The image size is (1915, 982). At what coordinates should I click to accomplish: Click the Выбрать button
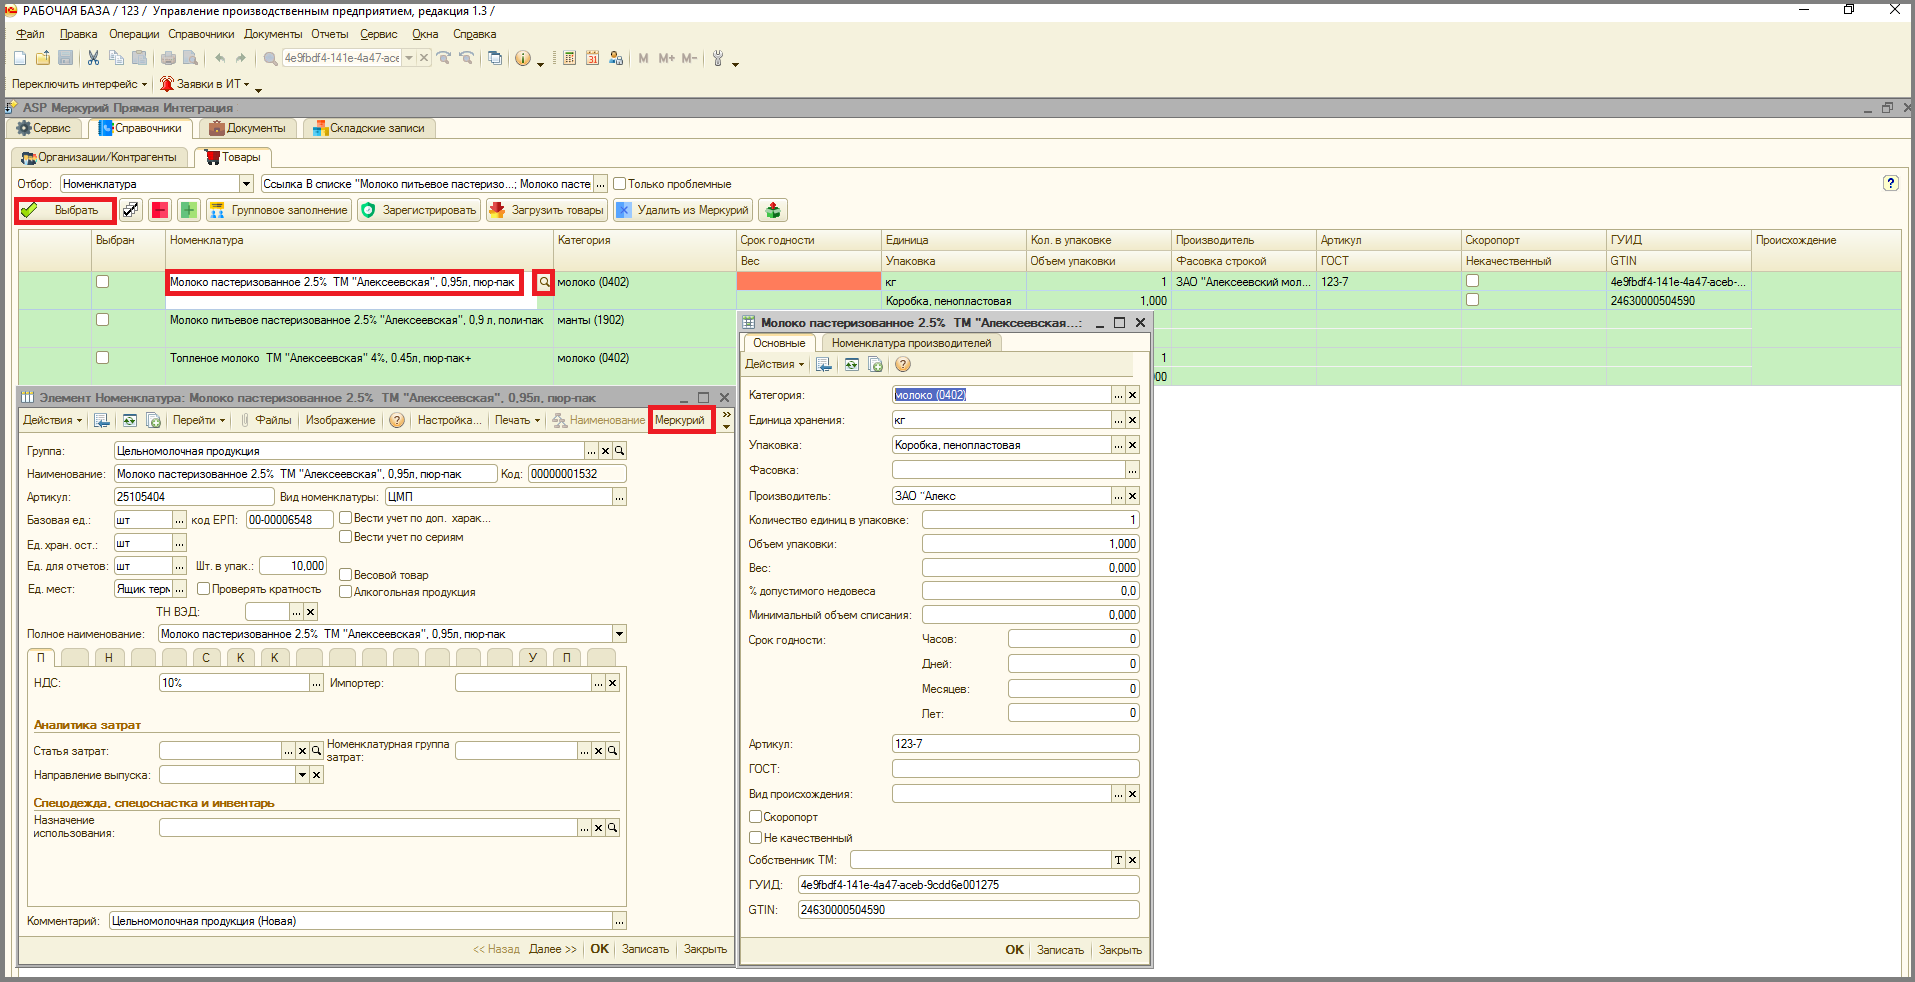pos(65,210)
